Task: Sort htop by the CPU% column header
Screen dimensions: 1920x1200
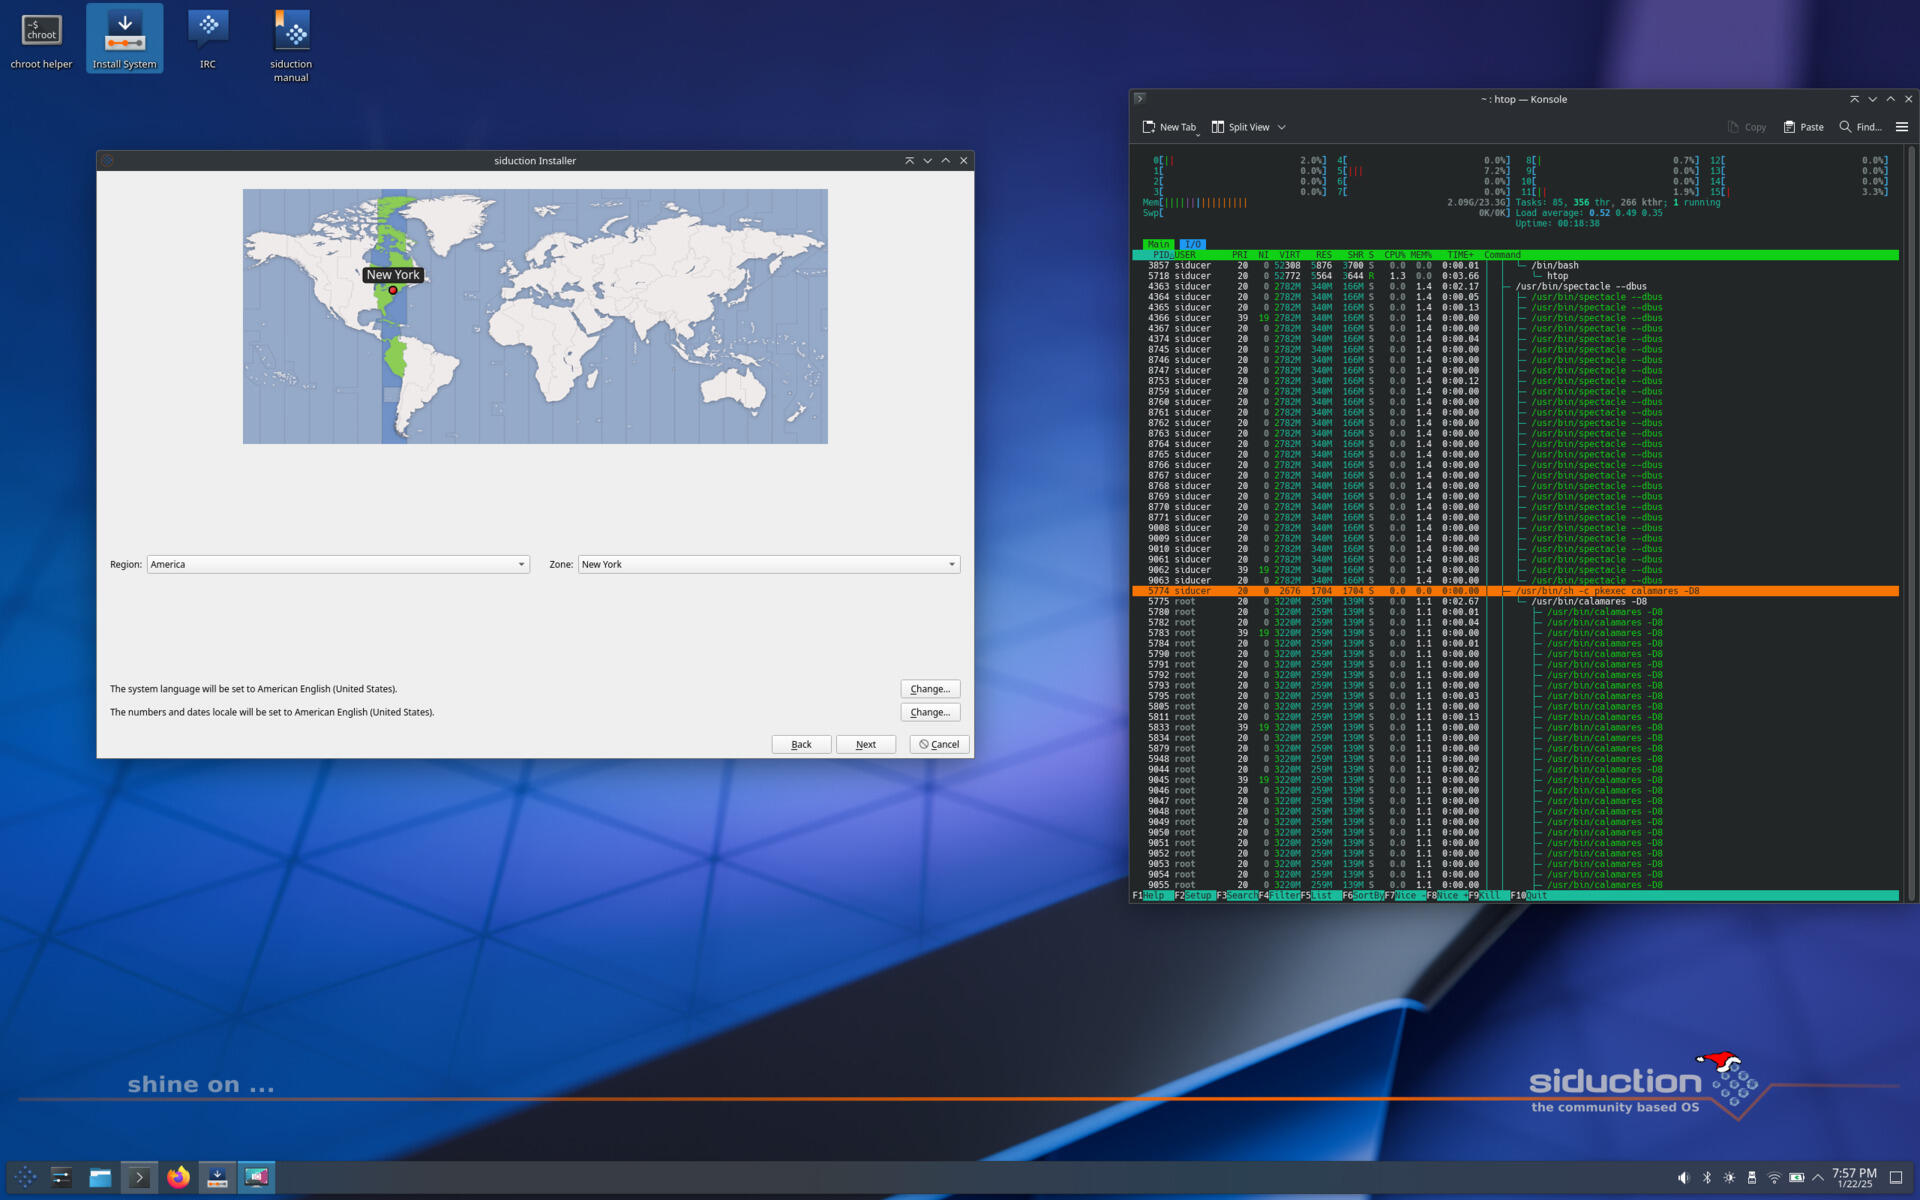Action: pyautogui.click(x=1395, y=255)
